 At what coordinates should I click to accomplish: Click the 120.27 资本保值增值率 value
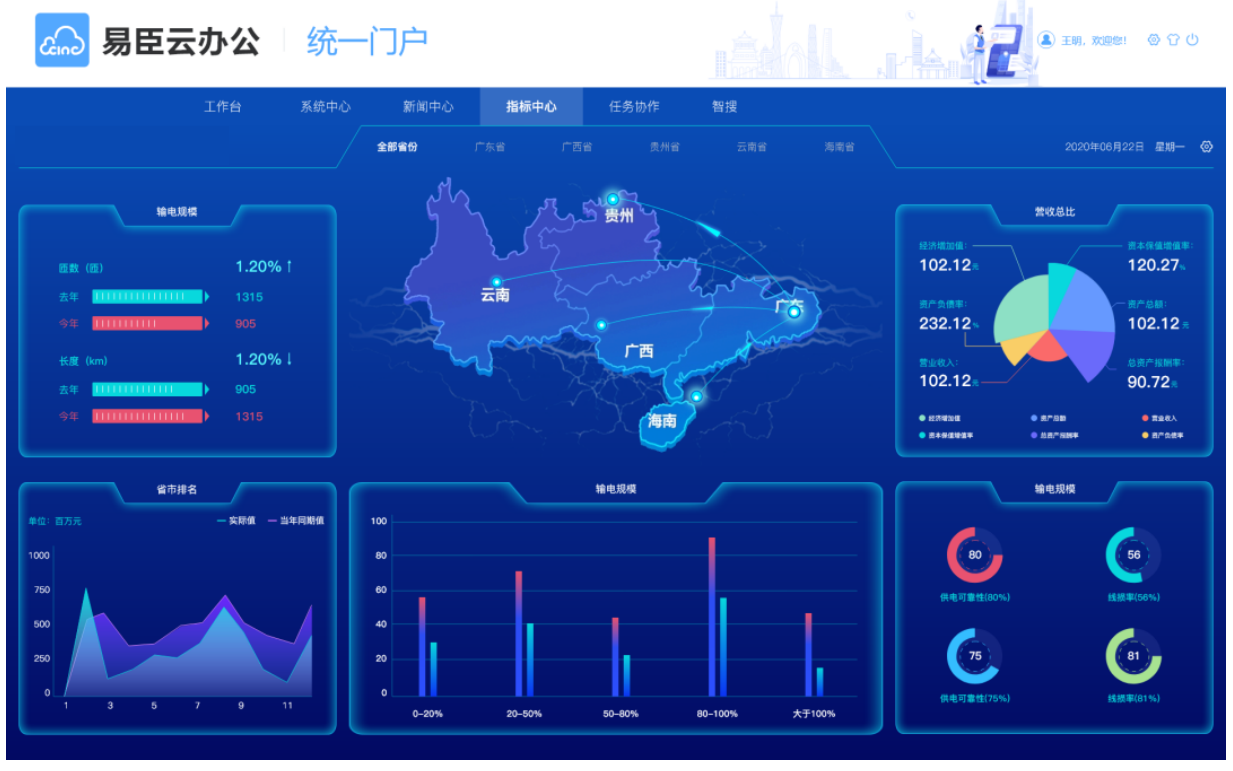click(x=1152, y=265)
